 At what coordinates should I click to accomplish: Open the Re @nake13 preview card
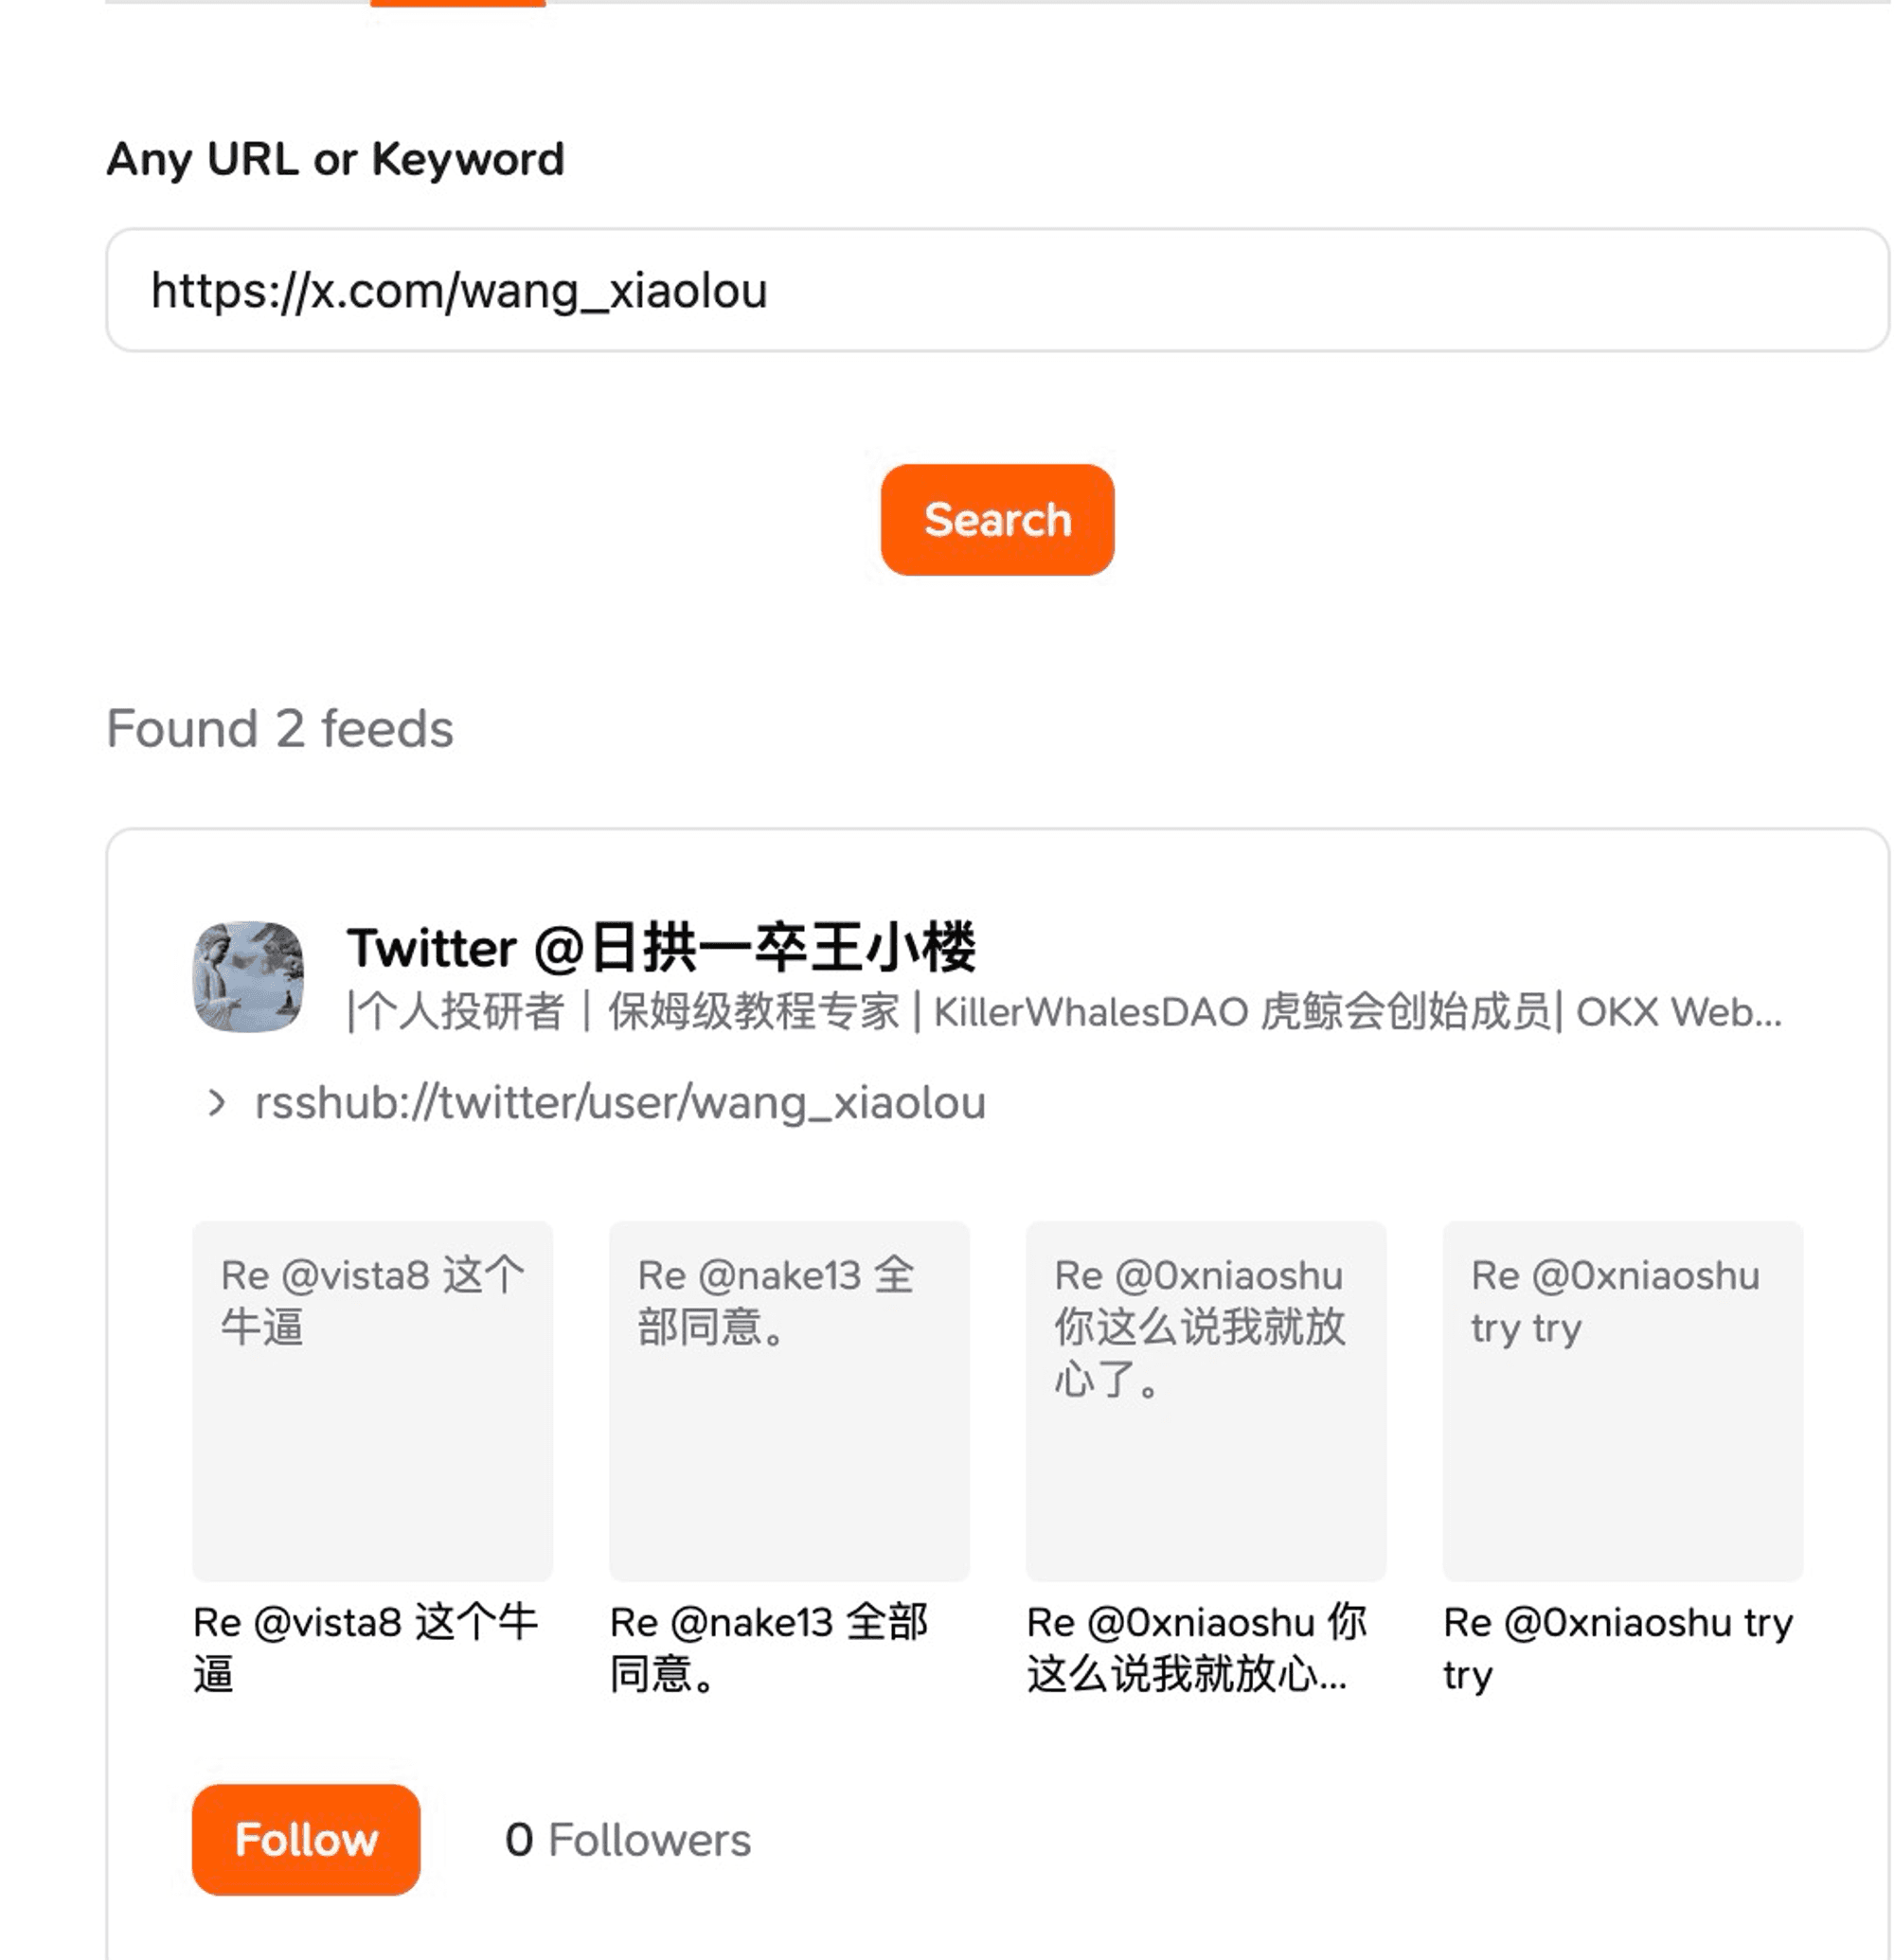(789, 1400)
